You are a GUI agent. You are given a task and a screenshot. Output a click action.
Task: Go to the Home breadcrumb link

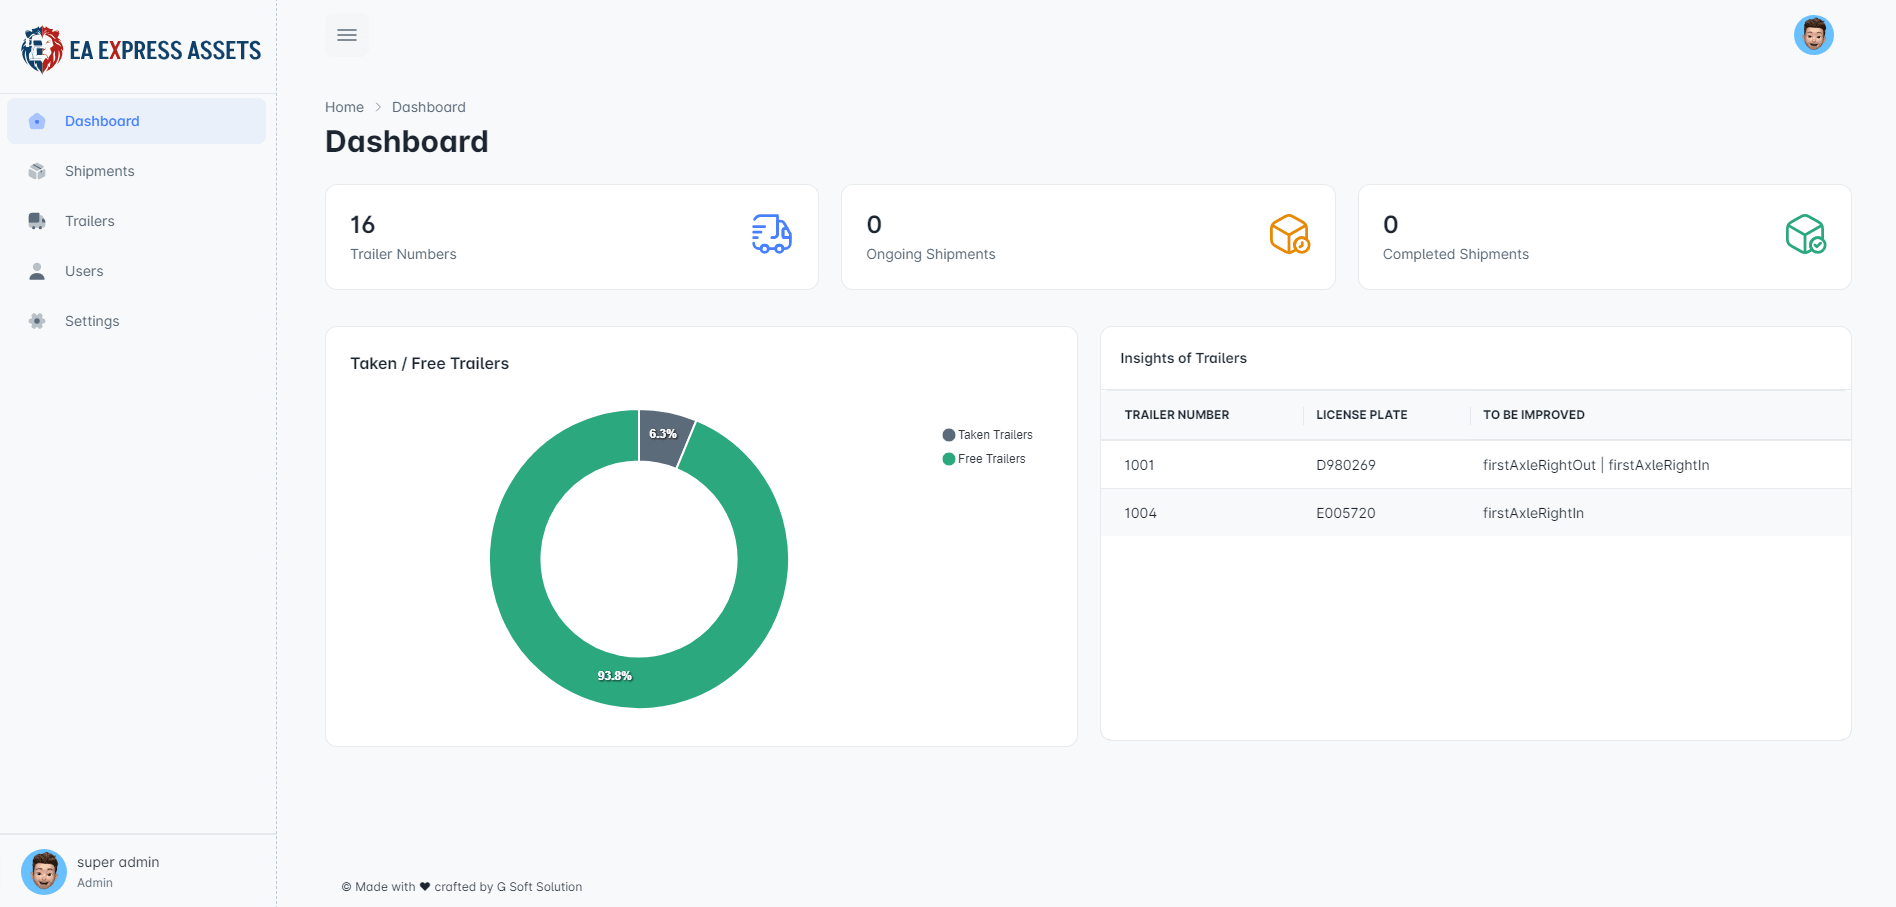click(x=344, y=107)
